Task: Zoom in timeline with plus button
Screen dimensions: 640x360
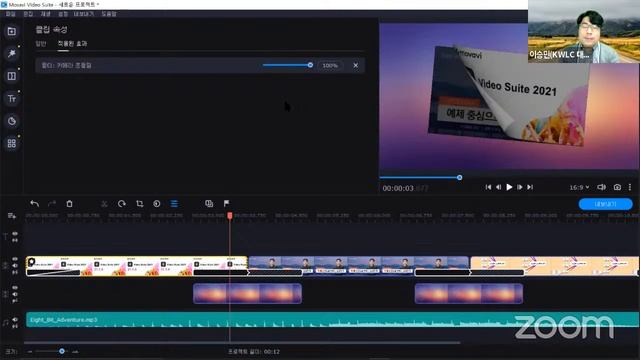Action: 75,351
